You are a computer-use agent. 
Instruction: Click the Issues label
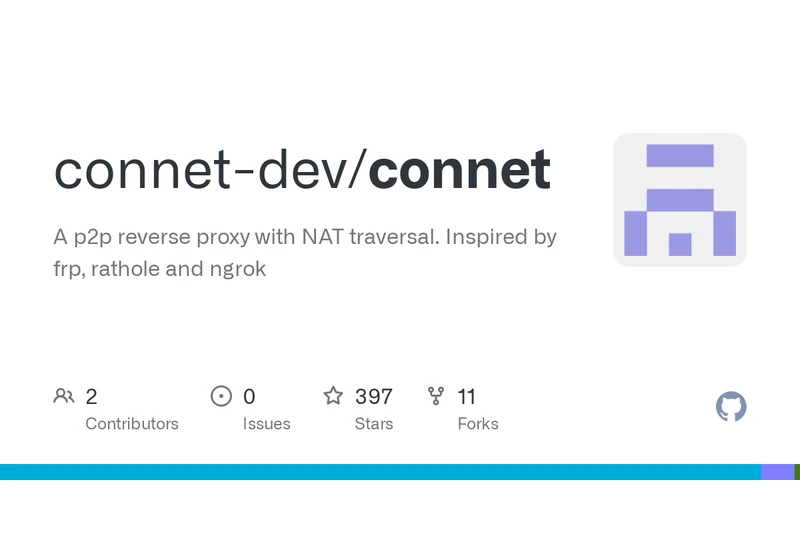[x=266, y=424]
